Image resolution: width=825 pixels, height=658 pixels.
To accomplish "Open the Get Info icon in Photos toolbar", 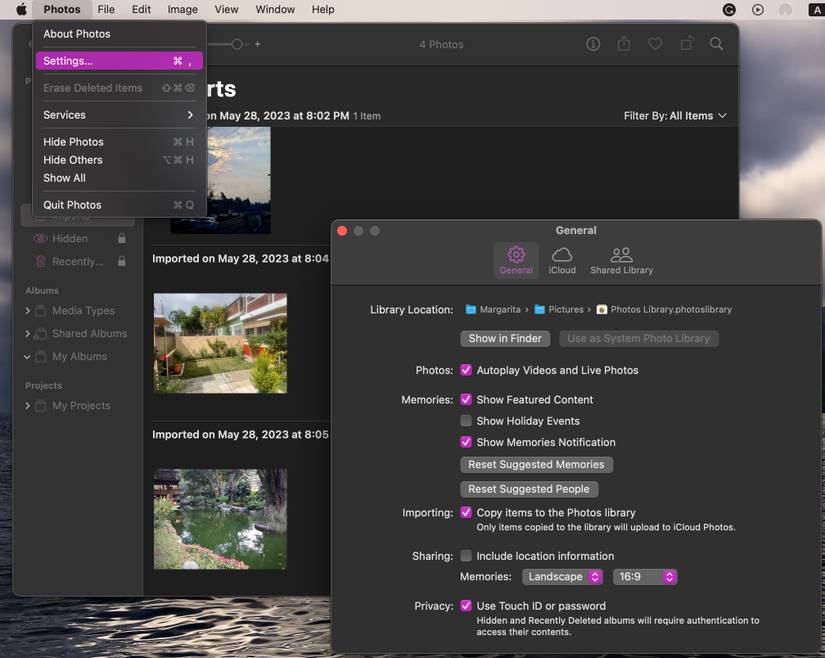I will pos(593,44).
